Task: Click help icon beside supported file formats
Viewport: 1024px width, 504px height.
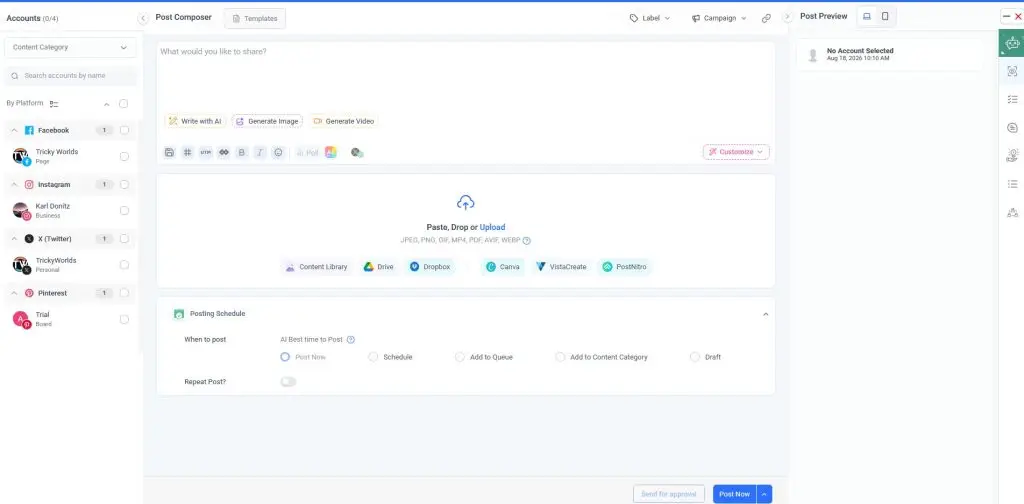Action: (x=526, y=240)
